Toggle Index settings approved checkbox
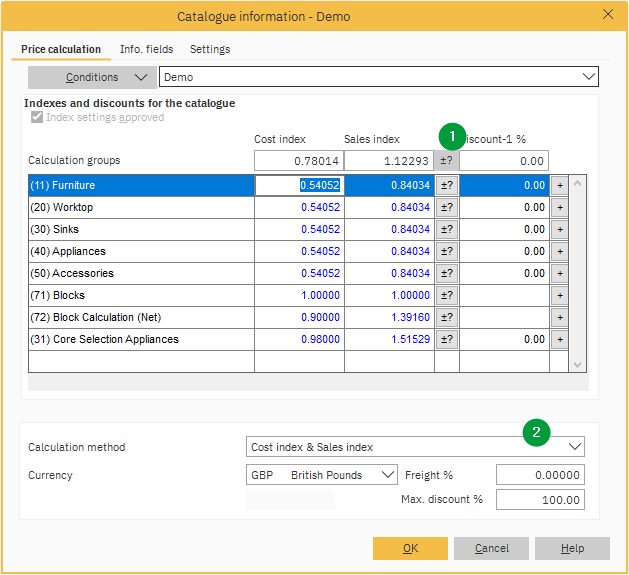Screen dimensions: 629x575 (x=37, y=117)
